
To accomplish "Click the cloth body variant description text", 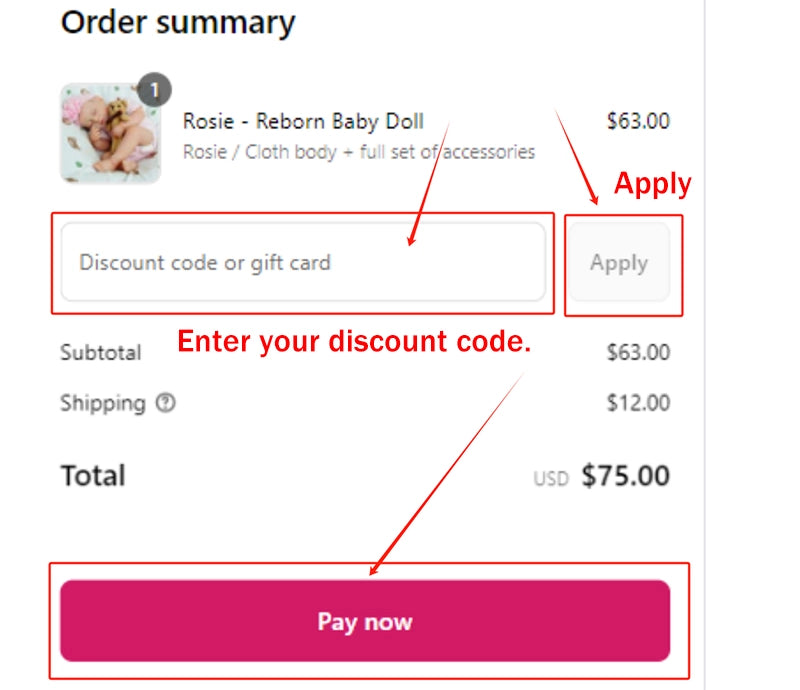I will pyautogui.click(x=358, y=152).
